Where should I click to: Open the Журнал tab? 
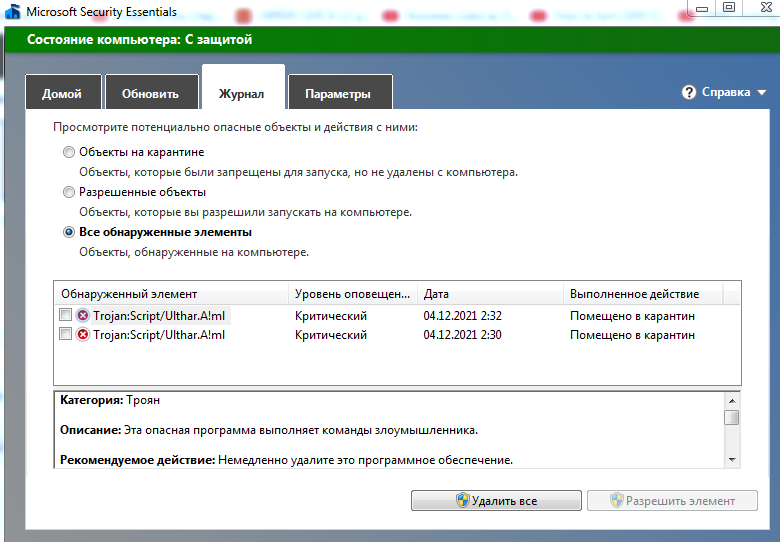click(x=243, y=88)
